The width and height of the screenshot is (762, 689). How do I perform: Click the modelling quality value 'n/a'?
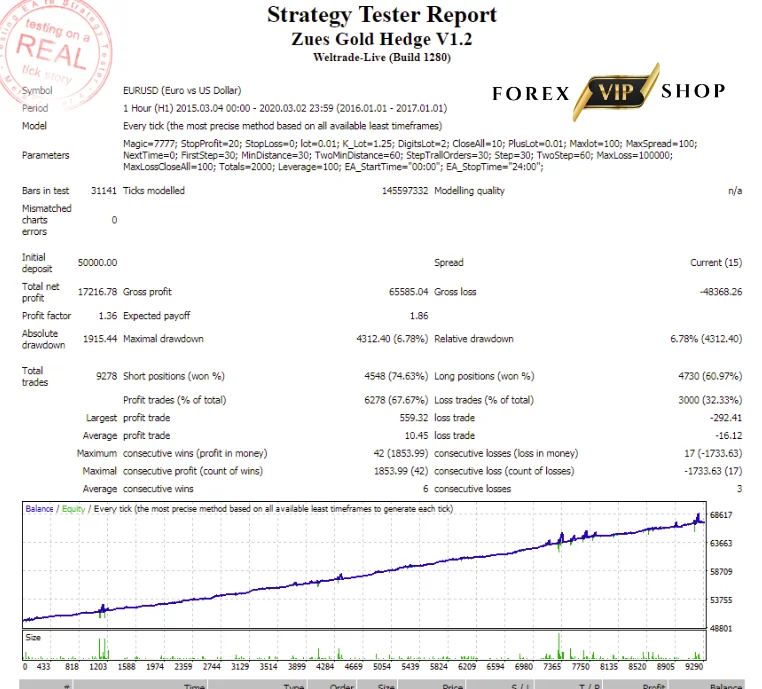[735, 190]
